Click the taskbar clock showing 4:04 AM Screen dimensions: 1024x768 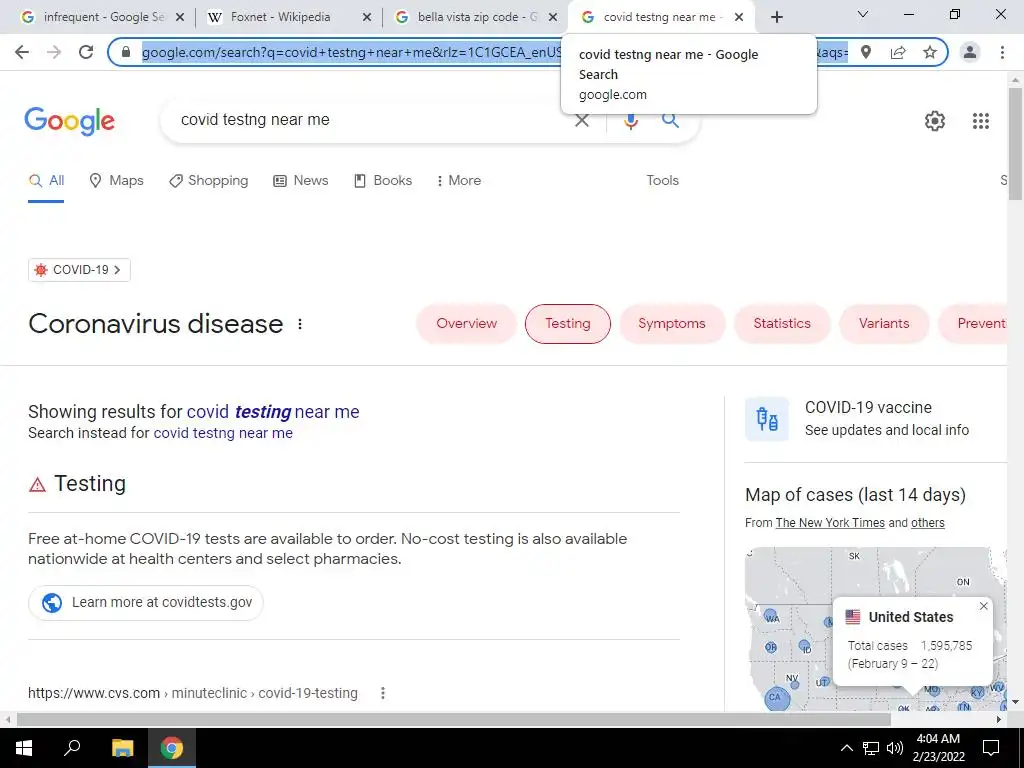pos(938,748)
